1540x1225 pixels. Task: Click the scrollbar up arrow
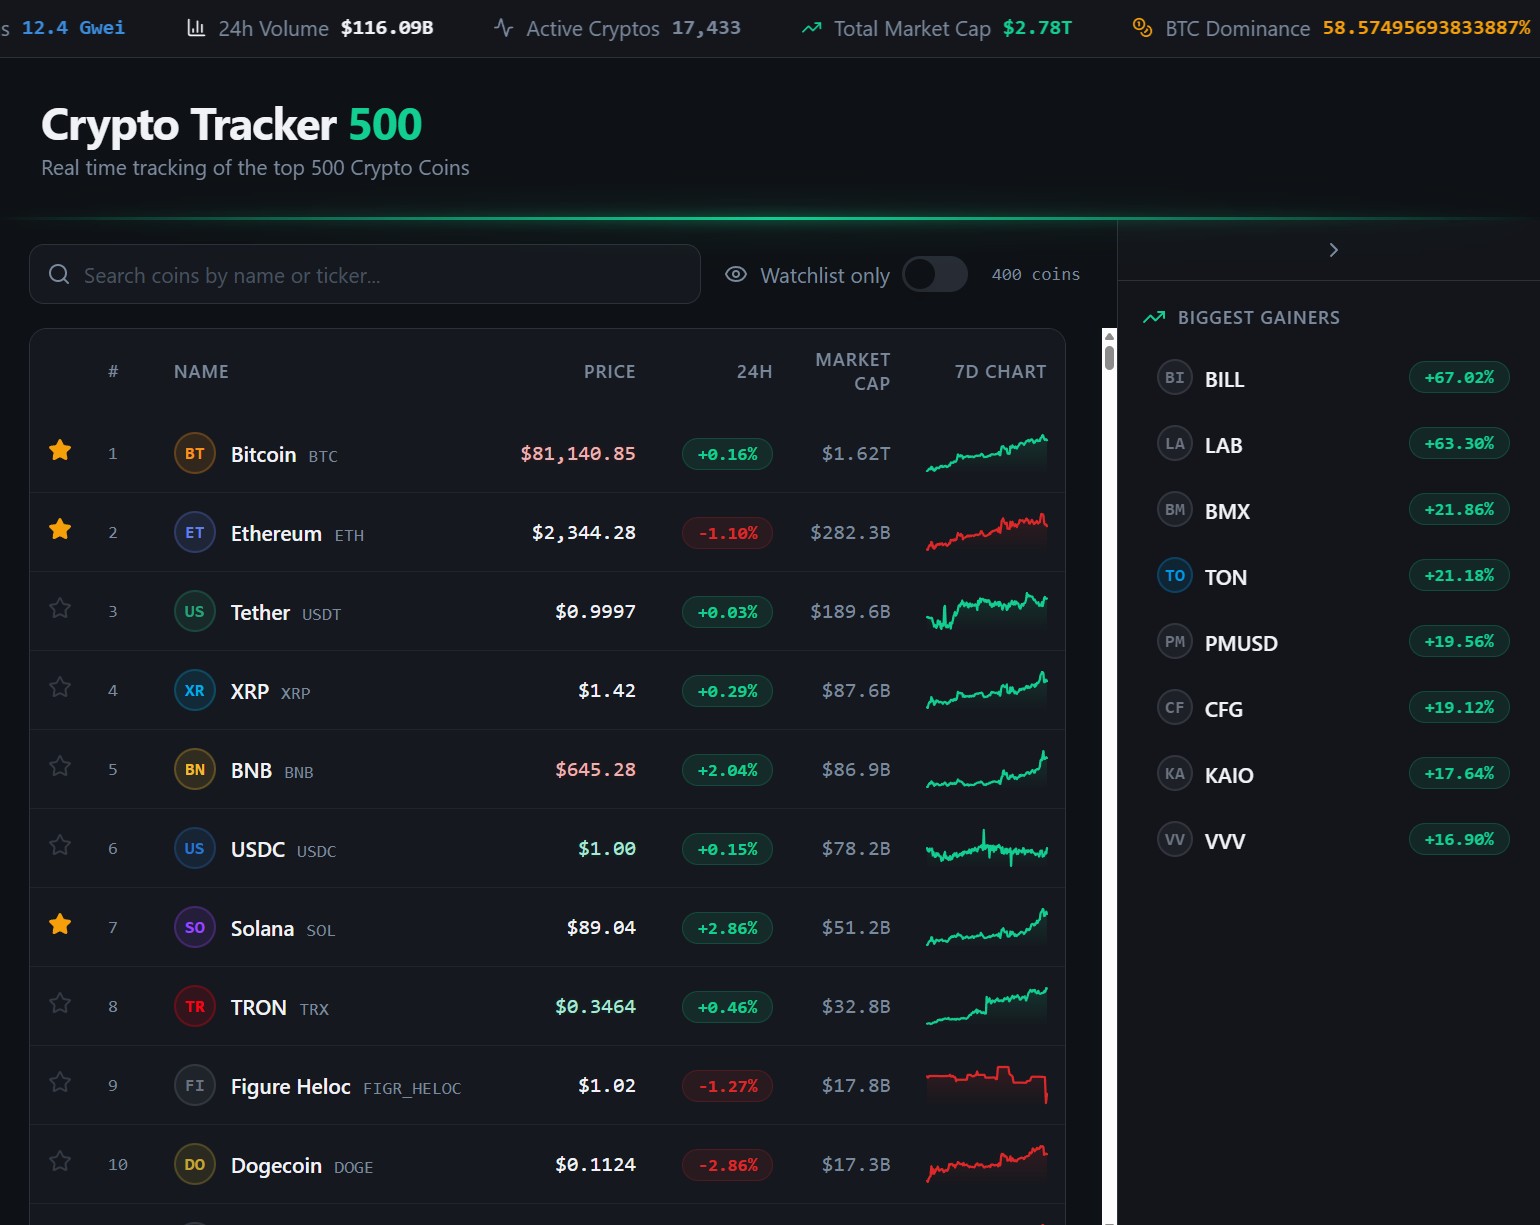point(1109,336)
